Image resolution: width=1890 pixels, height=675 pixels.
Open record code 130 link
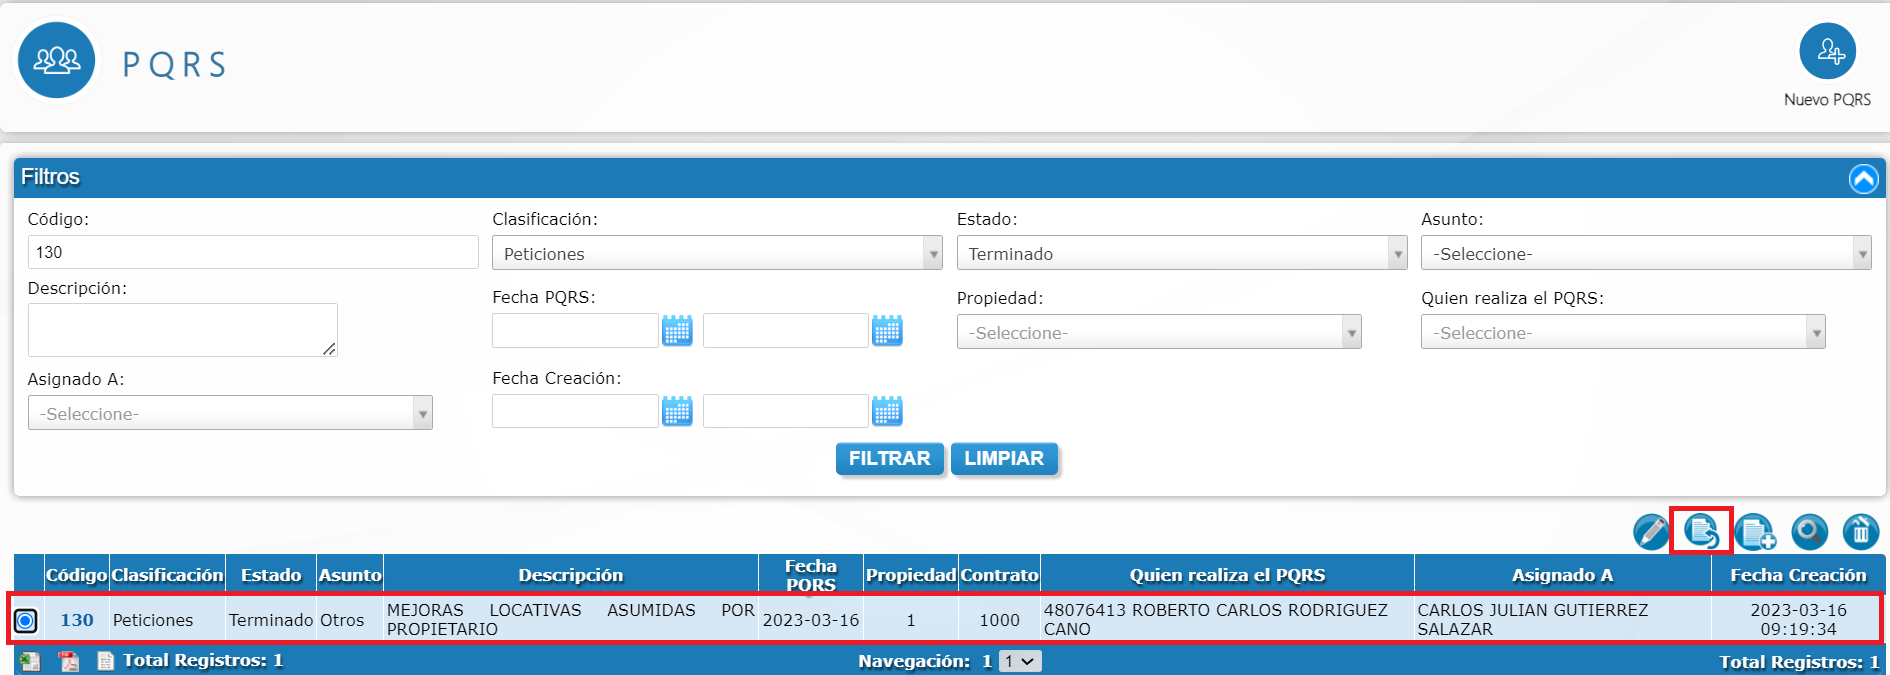pos(77,620)
